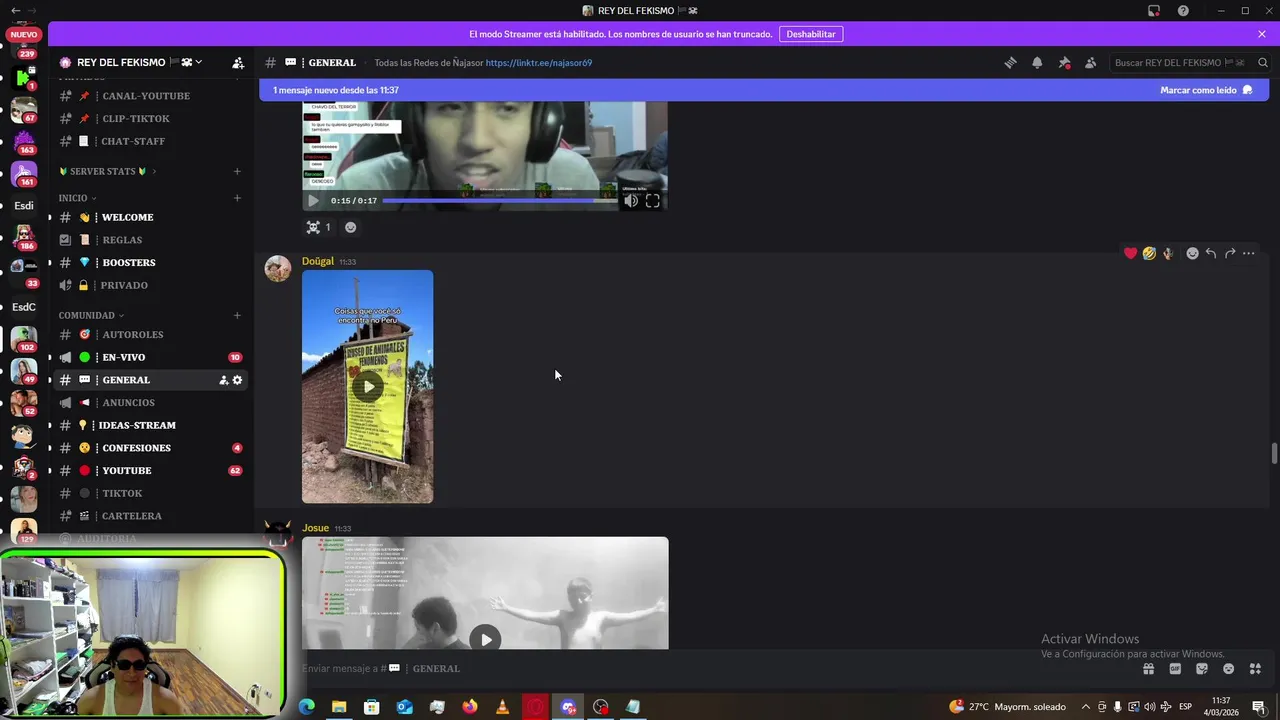Open the YOUTUBE channel with 62 mentions

pos(150,470)
